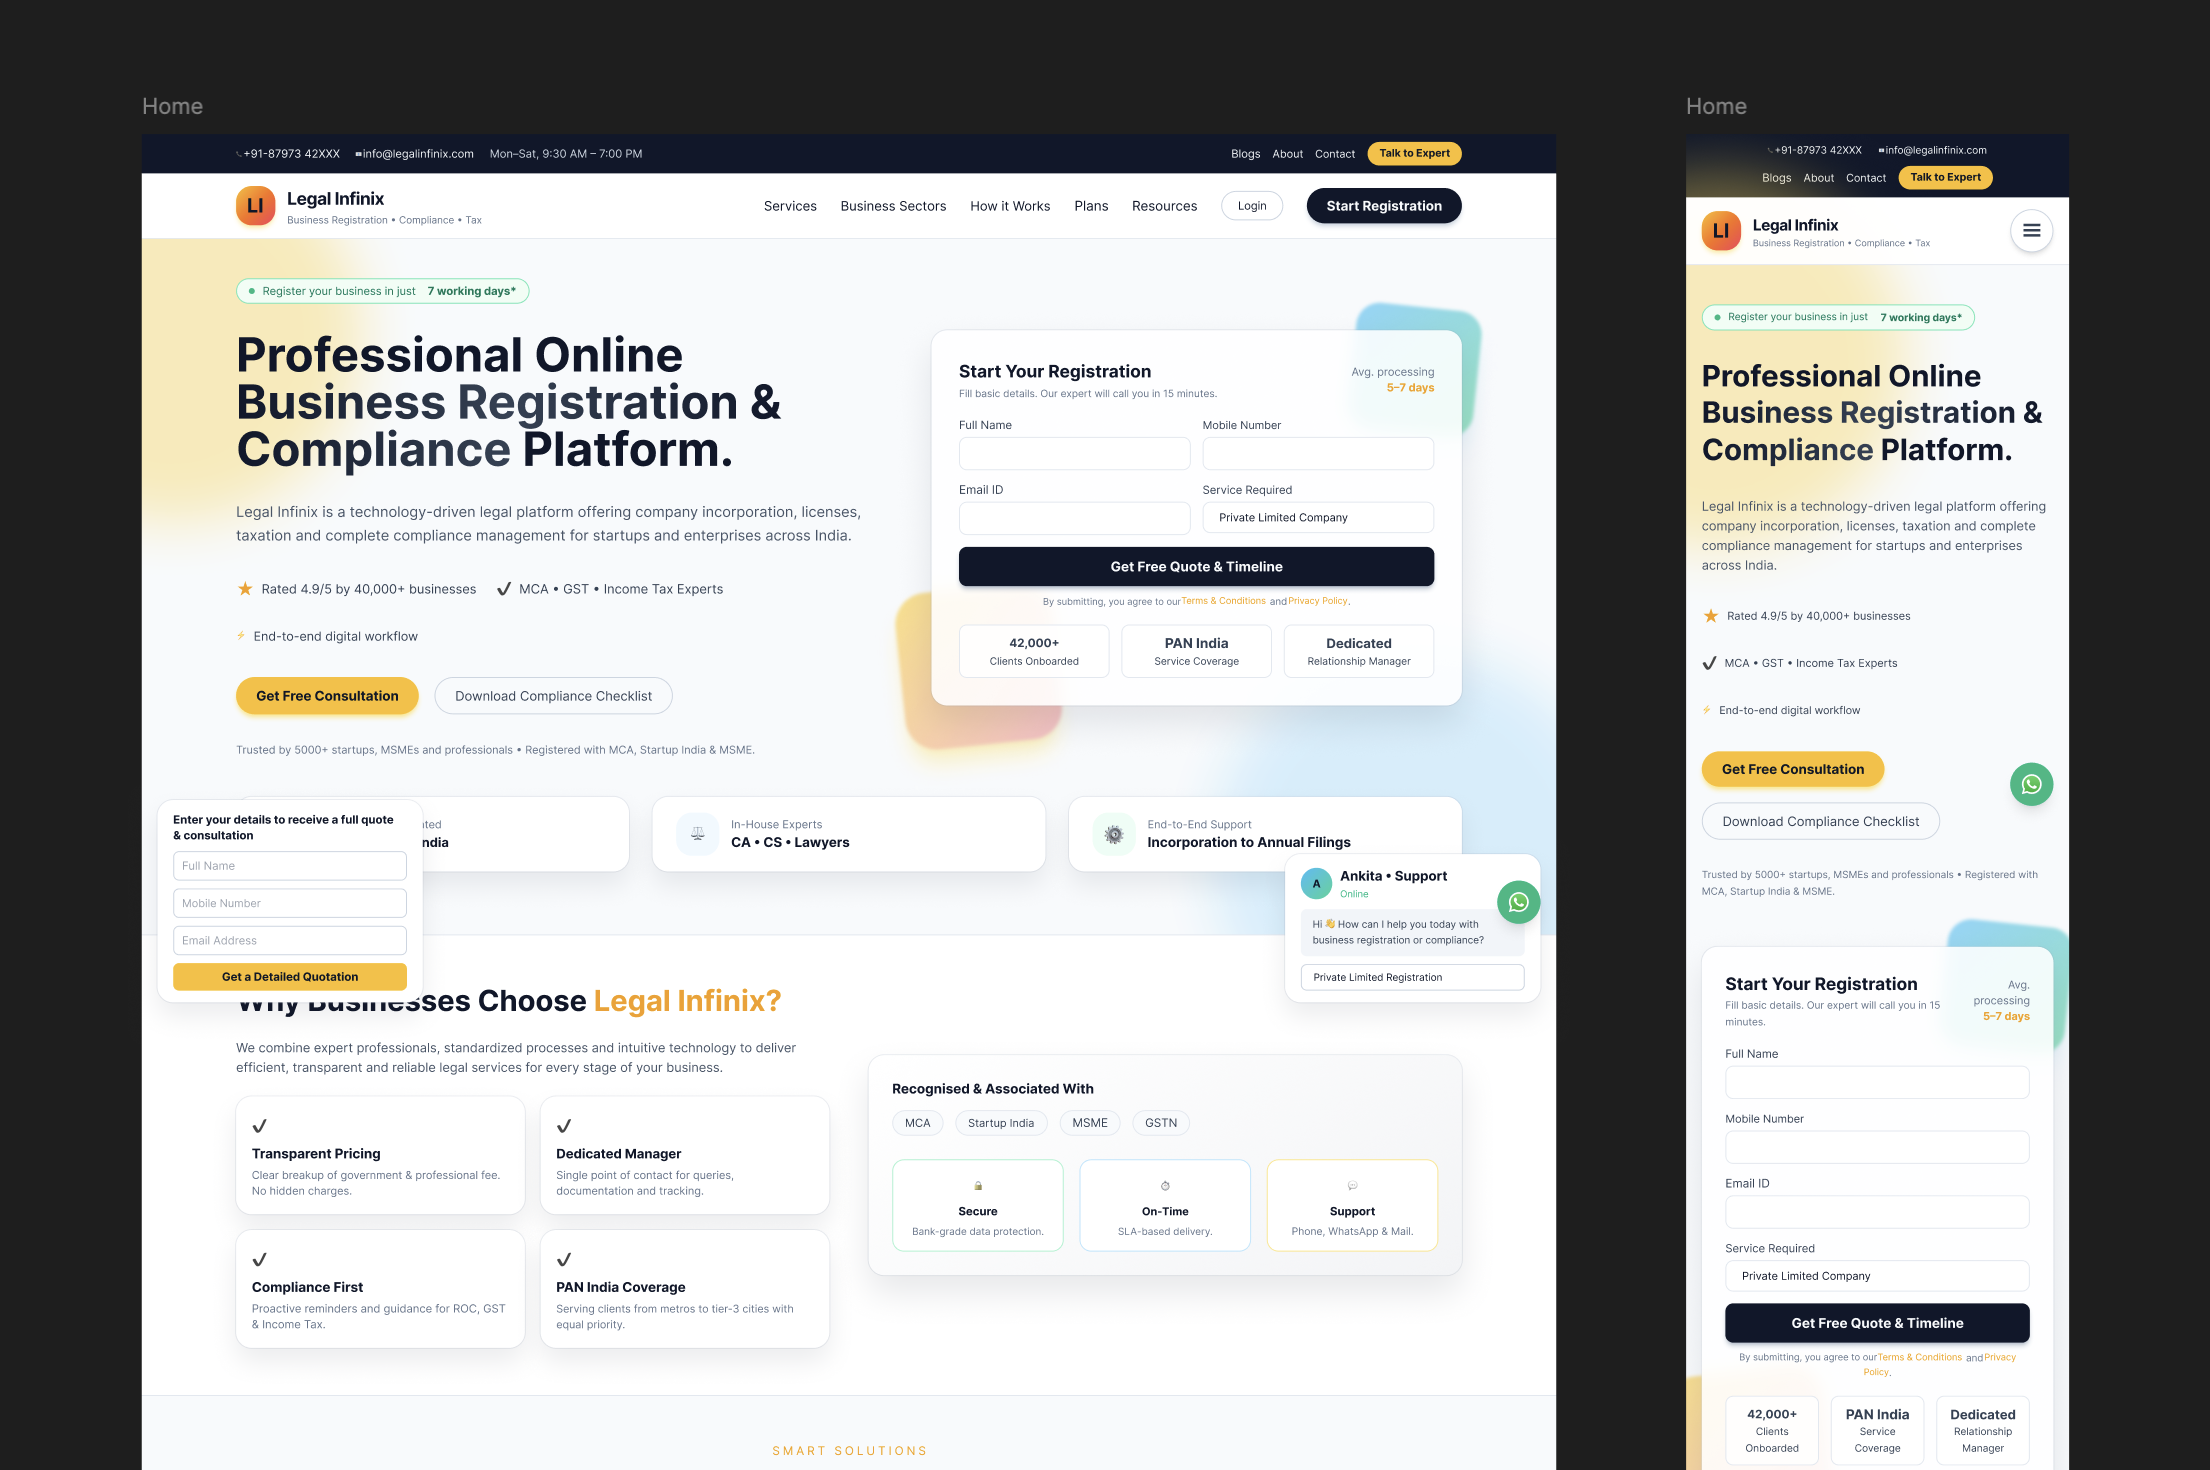The image size is (2210, 1470).
Task: Open Services in the desktop navigation
Action: point(790,206)
